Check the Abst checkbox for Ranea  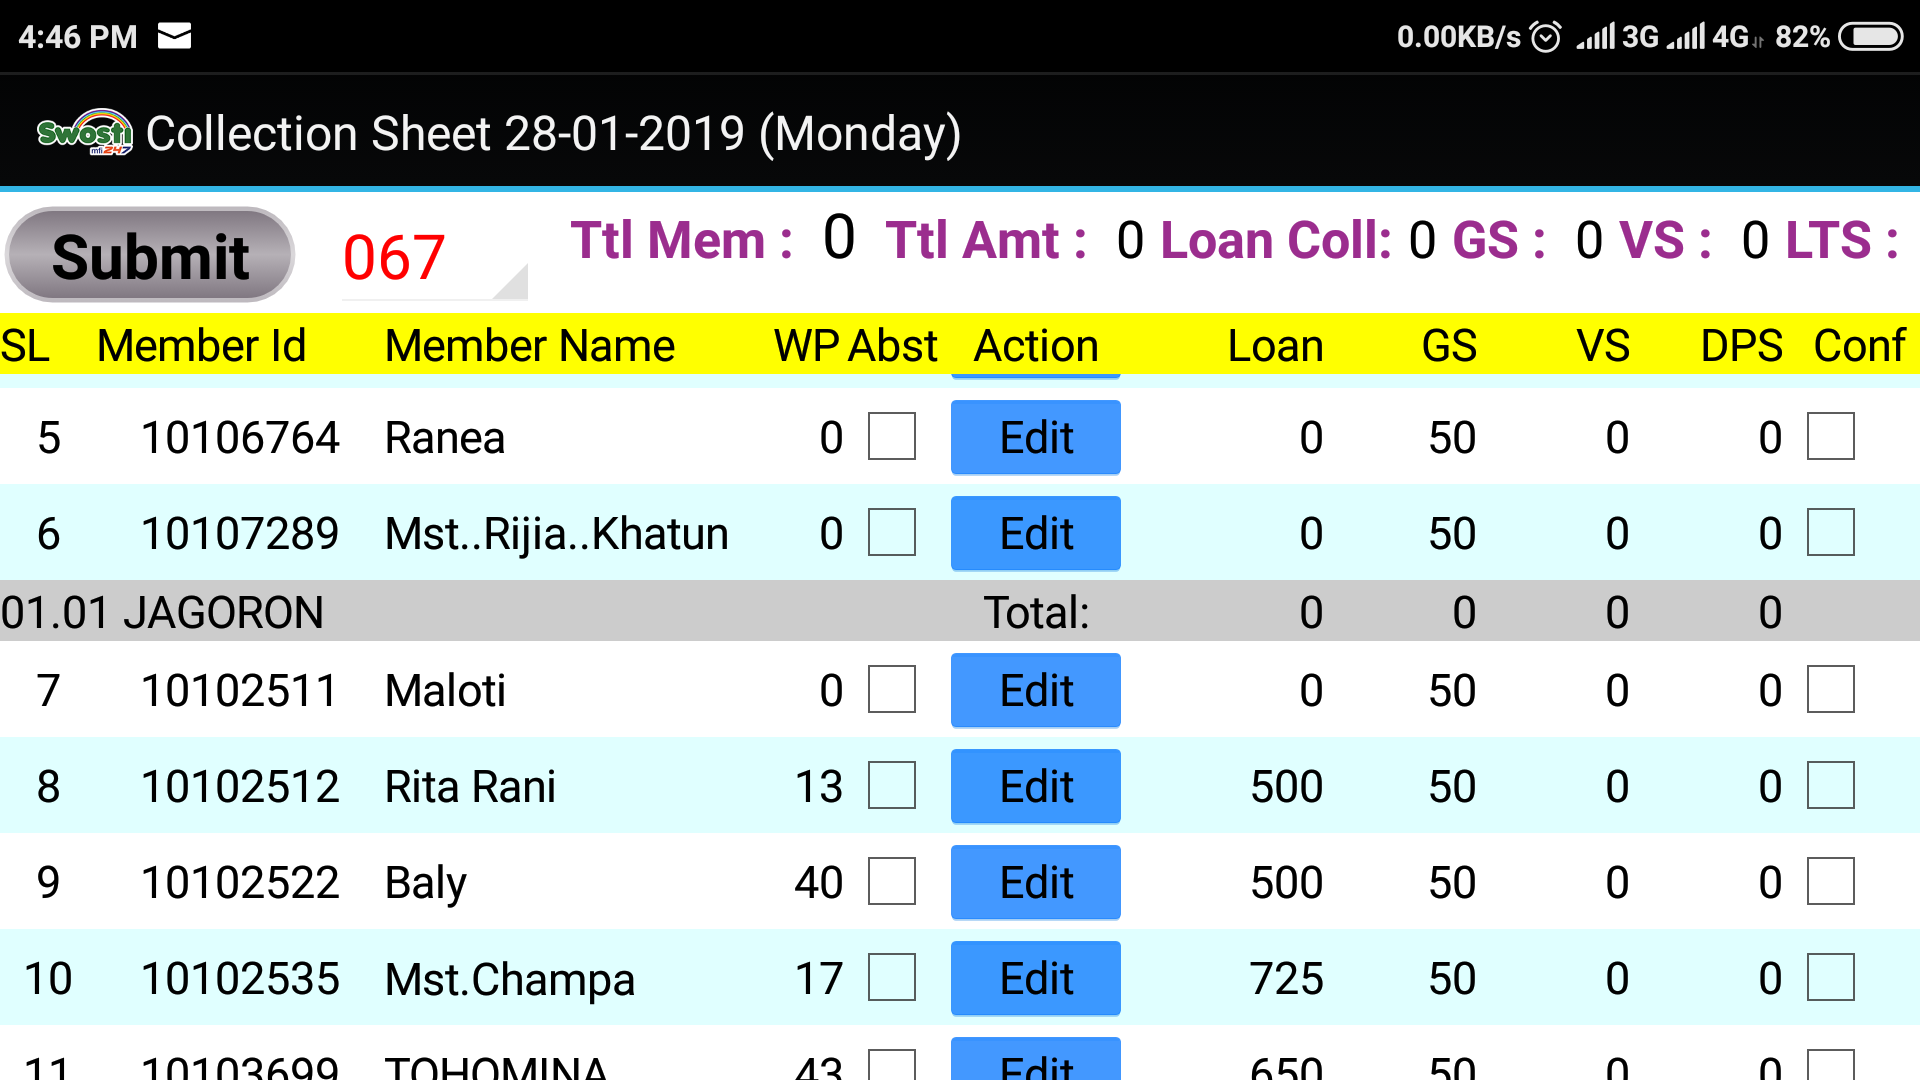(x=892, y=437)
